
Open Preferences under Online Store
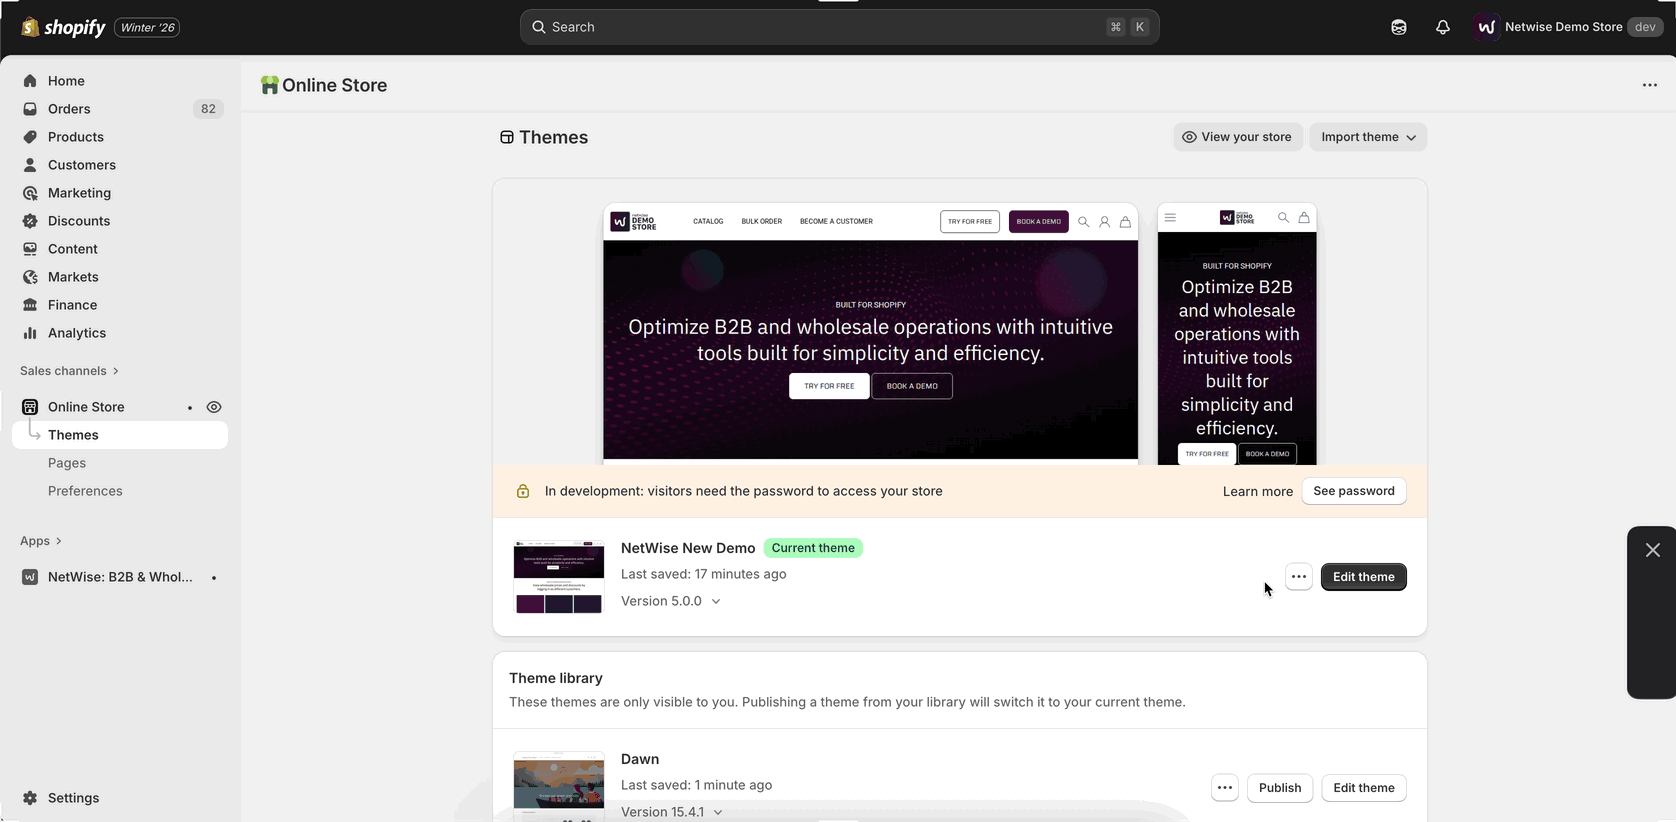pos(85,491)
